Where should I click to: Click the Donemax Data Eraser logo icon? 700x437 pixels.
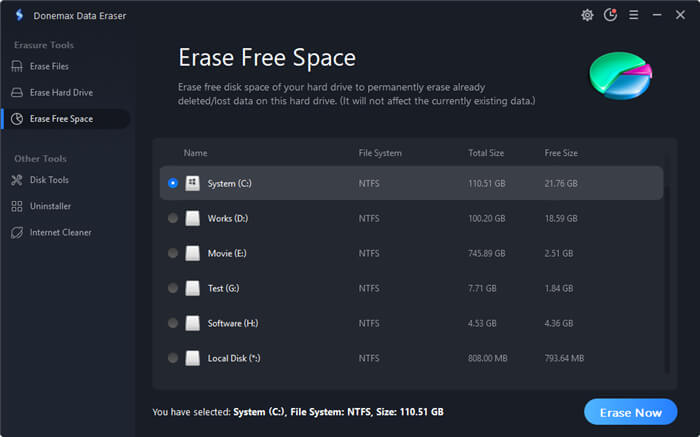tap(17, 15)
